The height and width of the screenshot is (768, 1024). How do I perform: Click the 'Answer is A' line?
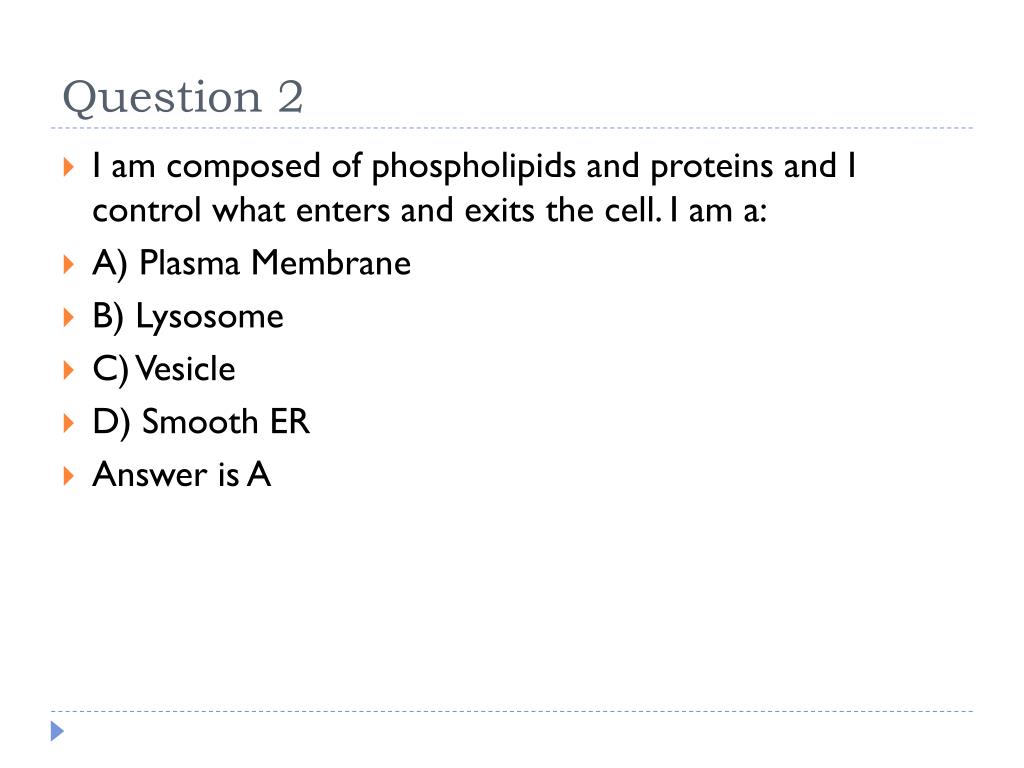click(x=182, y=475)
